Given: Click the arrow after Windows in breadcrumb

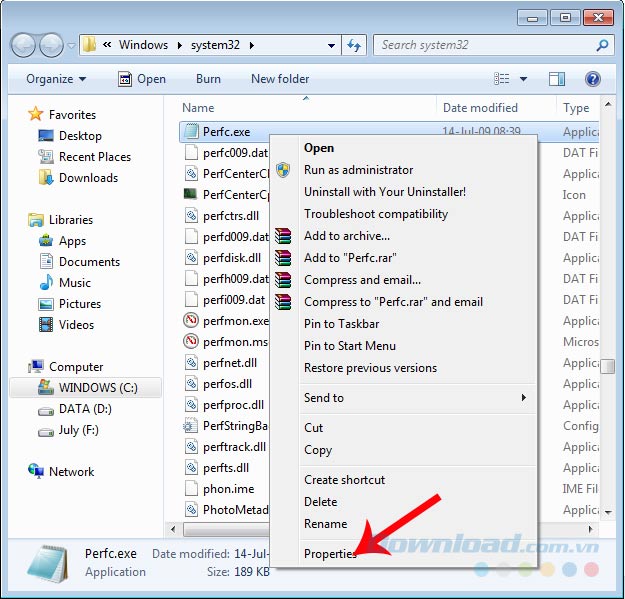Looking at the screenshot, I should coord(179,45).
